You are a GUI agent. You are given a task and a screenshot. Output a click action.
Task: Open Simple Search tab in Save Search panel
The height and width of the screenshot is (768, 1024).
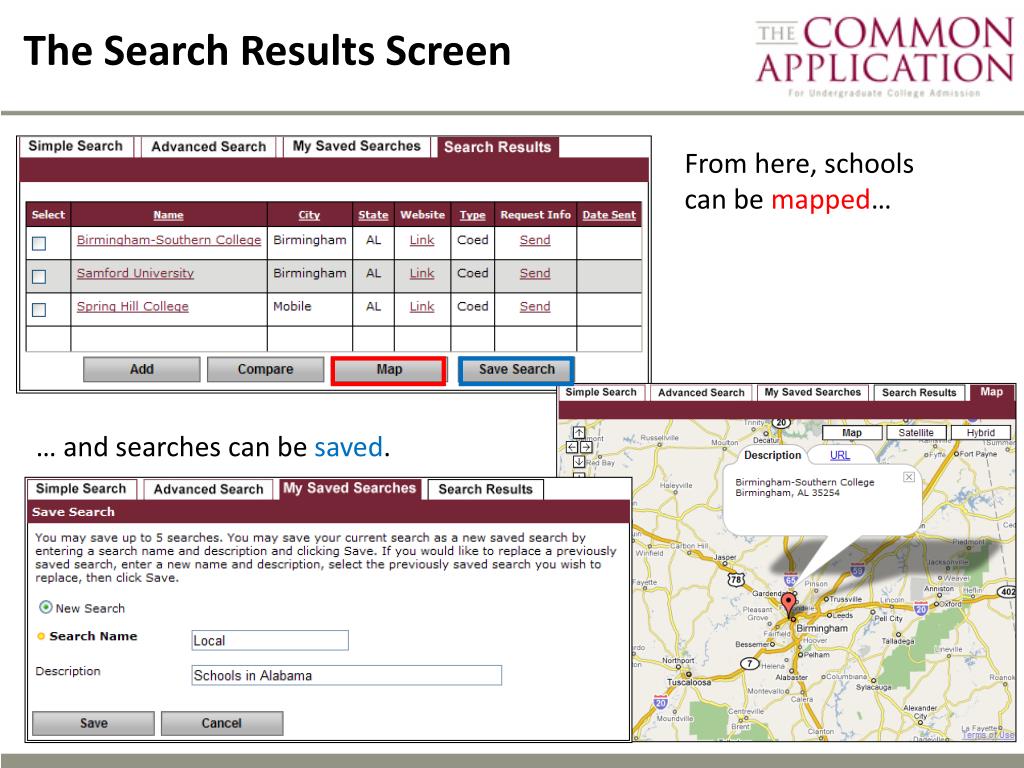click(81, 488)
